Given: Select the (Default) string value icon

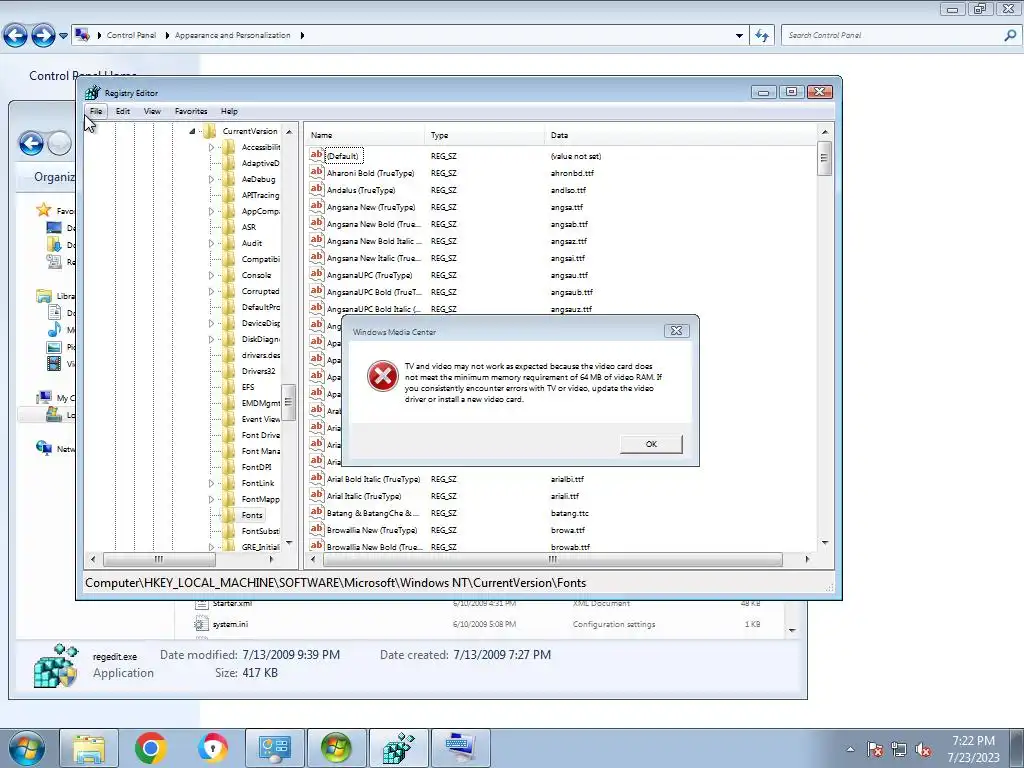Looking at the screenshot, I should coord(317,155).
